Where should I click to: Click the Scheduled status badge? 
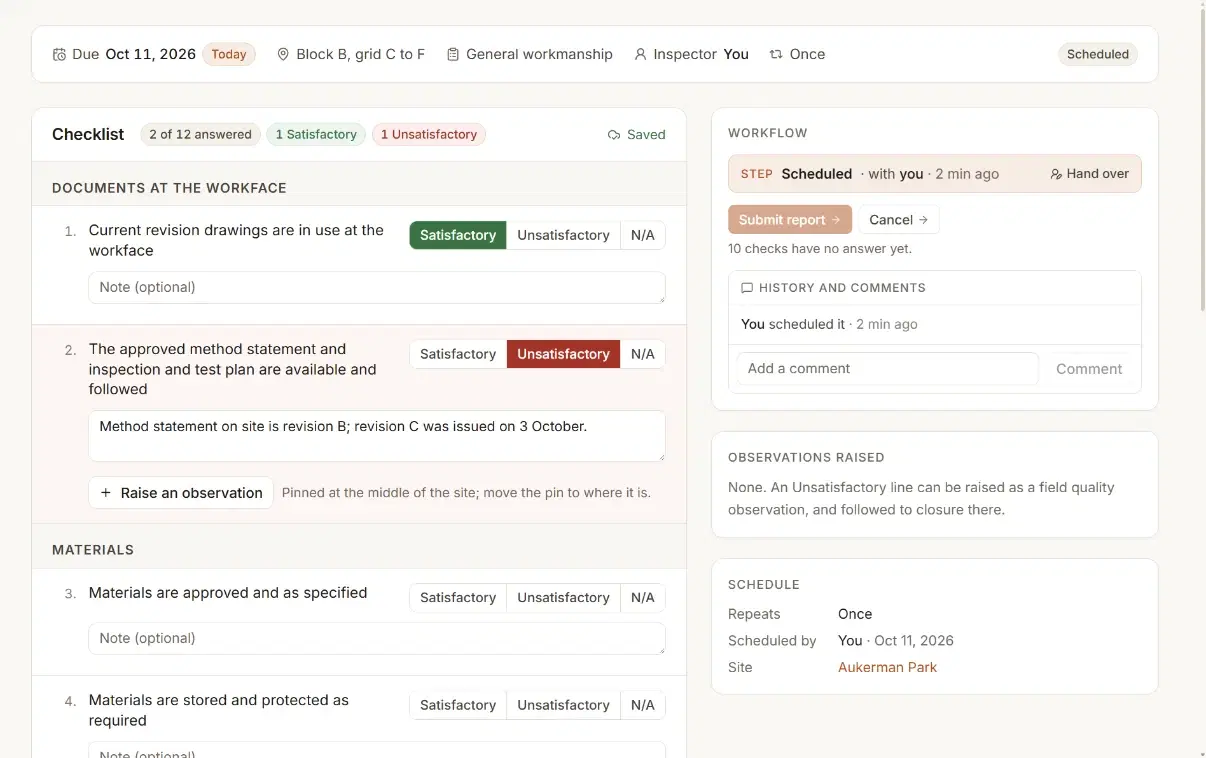1097,54
